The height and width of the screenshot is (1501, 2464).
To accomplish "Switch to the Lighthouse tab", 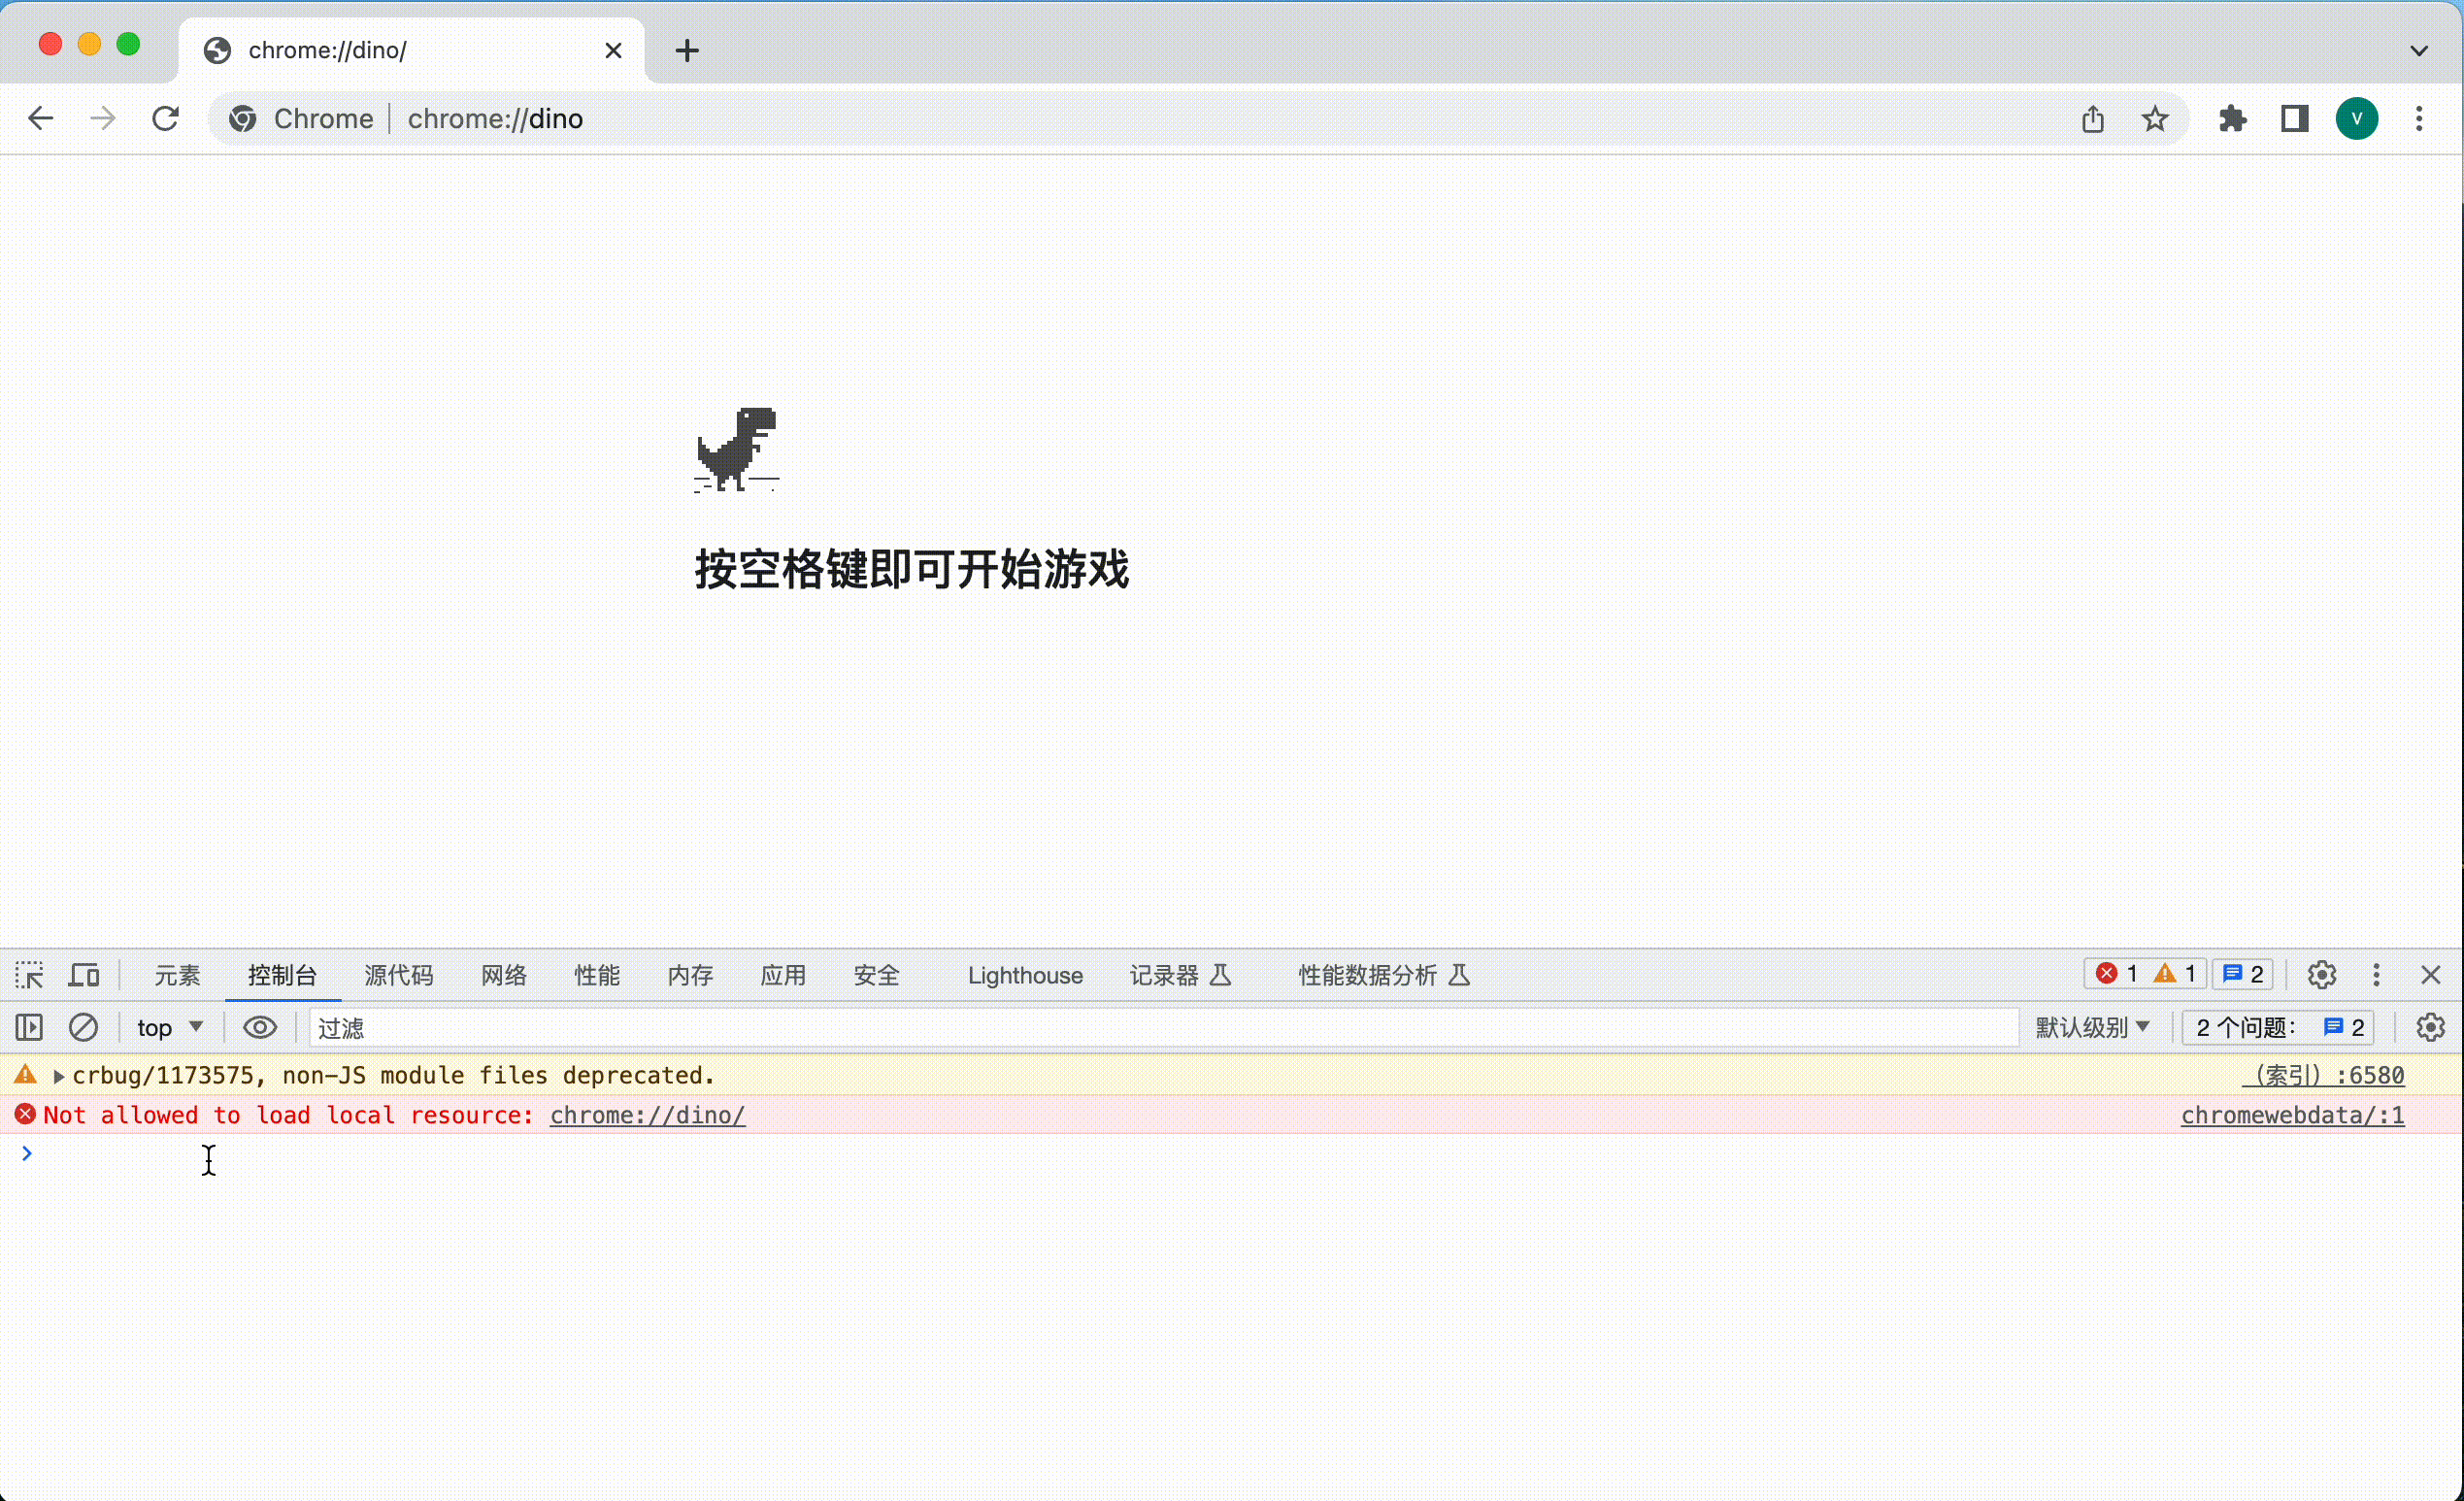I will [x=1024, y=975].
